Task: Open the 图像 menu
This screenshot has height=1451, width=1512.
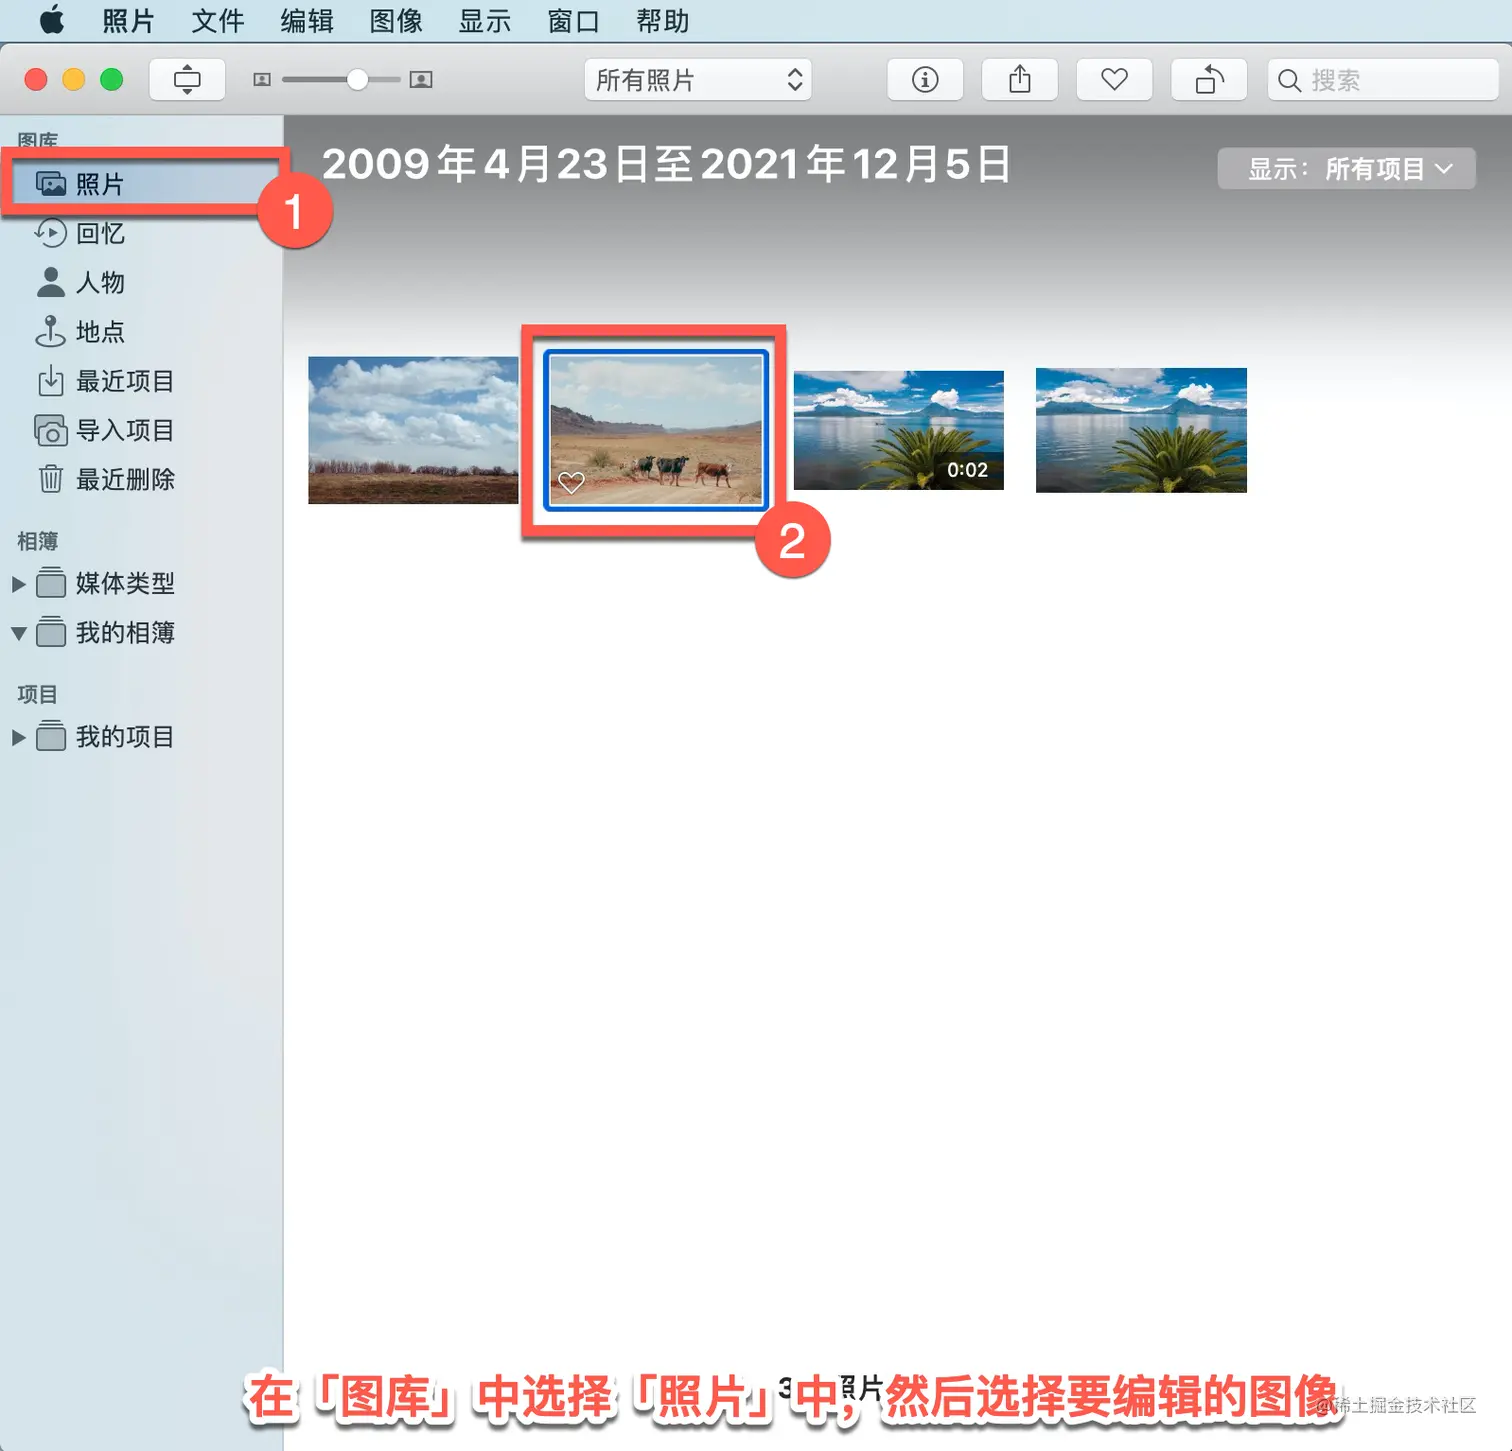Action: [396, 21]
